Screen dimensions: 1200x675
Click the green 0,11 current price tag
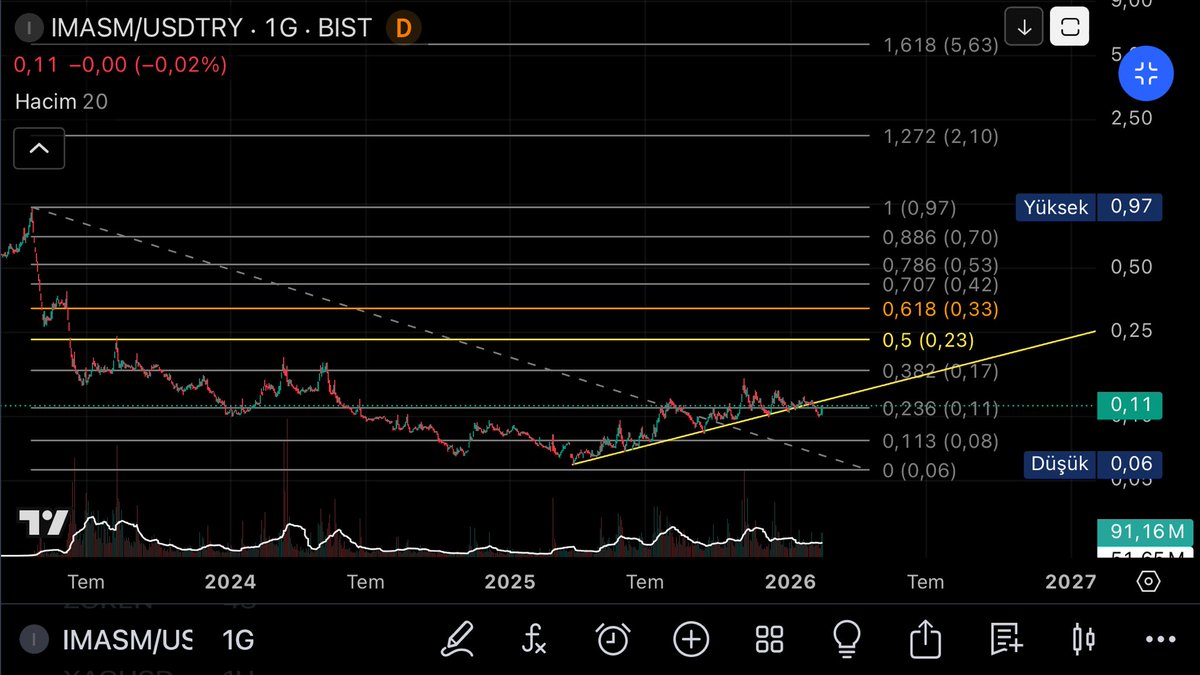[1128, 405]
